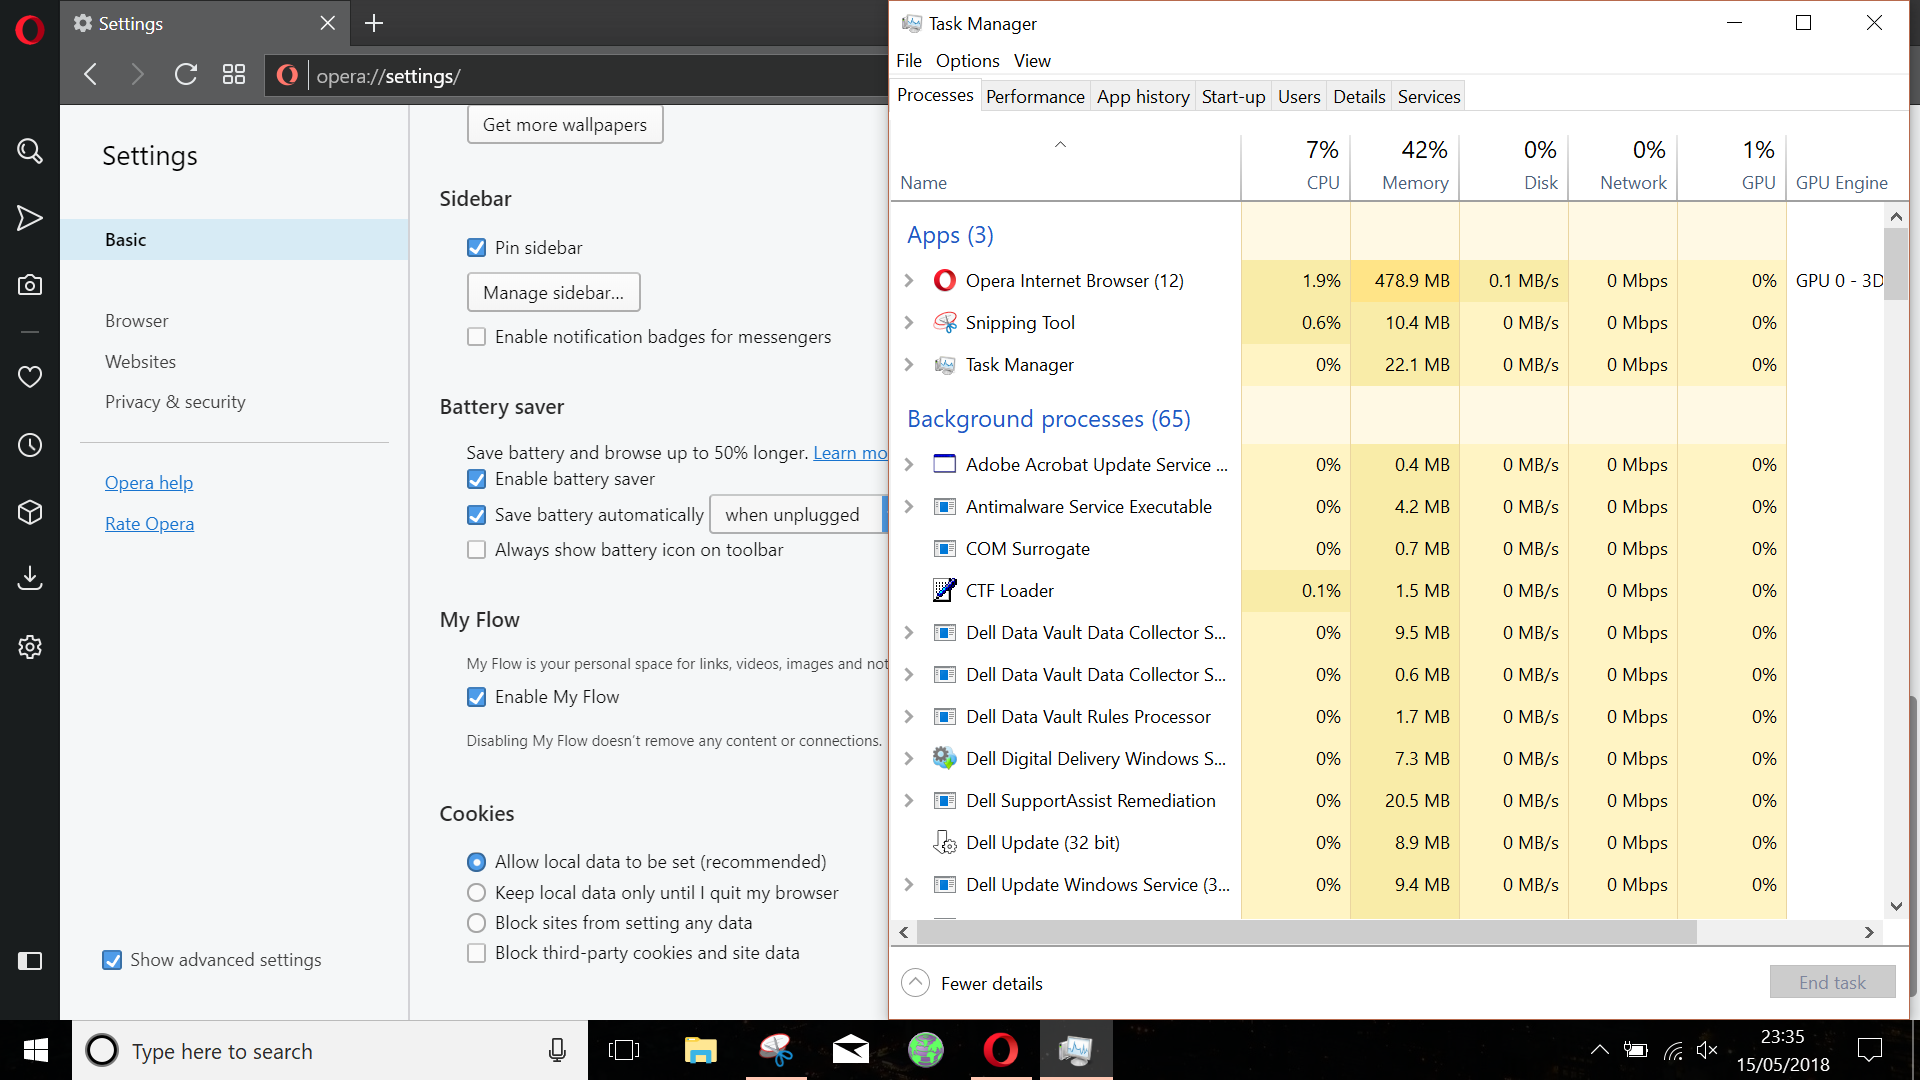The width and height of the screenshot is (1920, 1080).
Task: Open the tab tiles view next to reload
Action: 234,74
